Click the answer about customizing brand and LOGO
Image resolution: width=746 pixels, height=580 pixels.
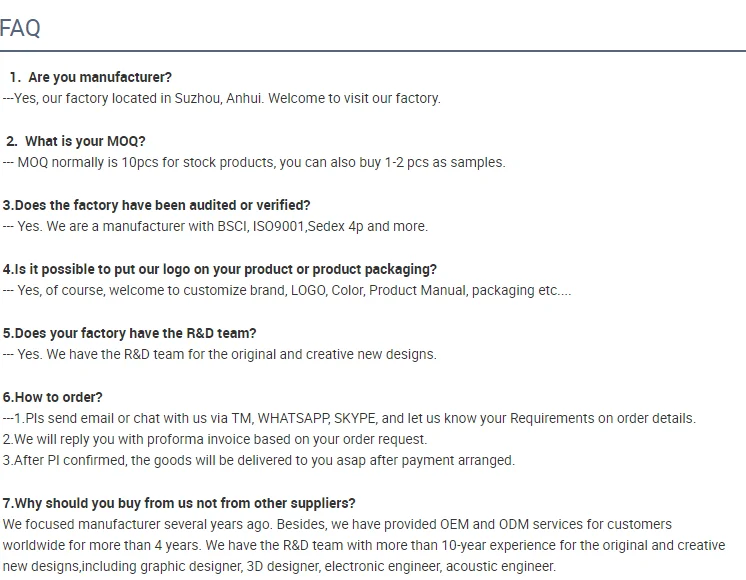pos(287,290)
